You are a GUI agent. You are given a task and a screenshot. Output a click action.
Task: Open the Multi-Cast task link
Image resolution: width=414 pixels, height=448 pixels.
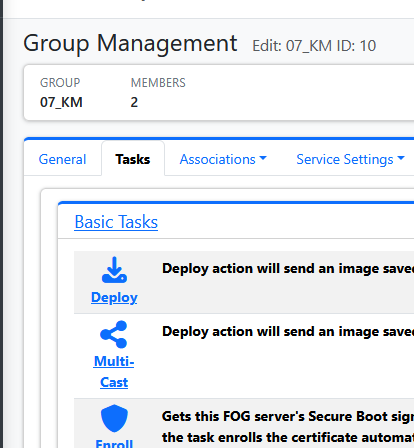point(114,371)
